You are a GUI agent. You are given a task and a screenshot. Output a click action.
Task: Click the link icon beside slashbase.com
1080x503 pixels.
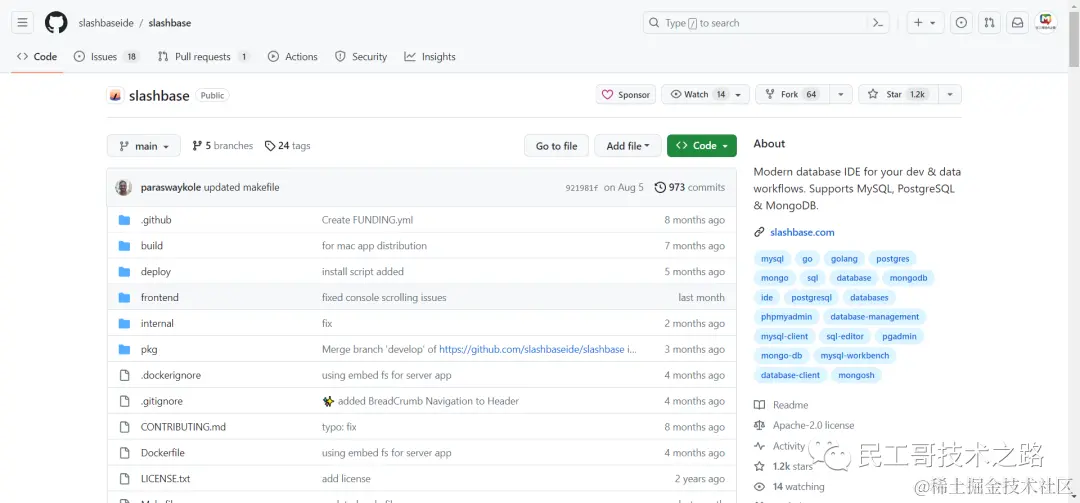[x=759, y=232]
